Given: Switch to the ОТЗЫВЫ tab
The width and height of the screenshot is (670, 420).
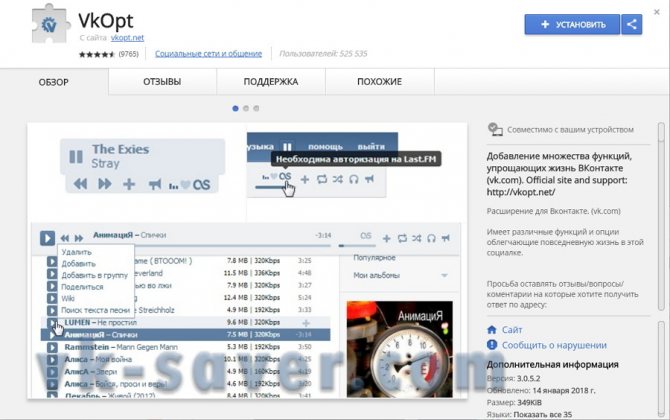Looking at the screenshot, I should click(162, 82).
